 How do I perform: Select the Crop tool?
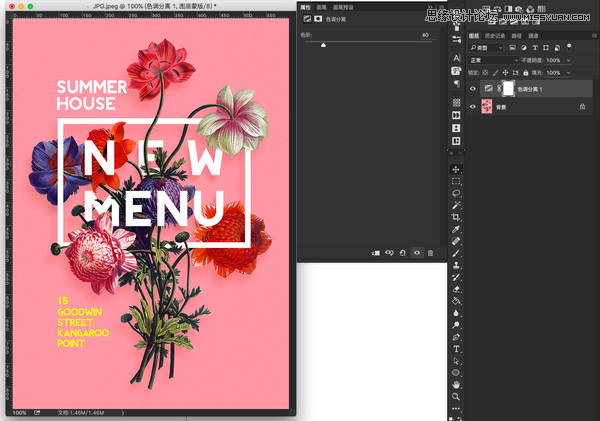456,217
